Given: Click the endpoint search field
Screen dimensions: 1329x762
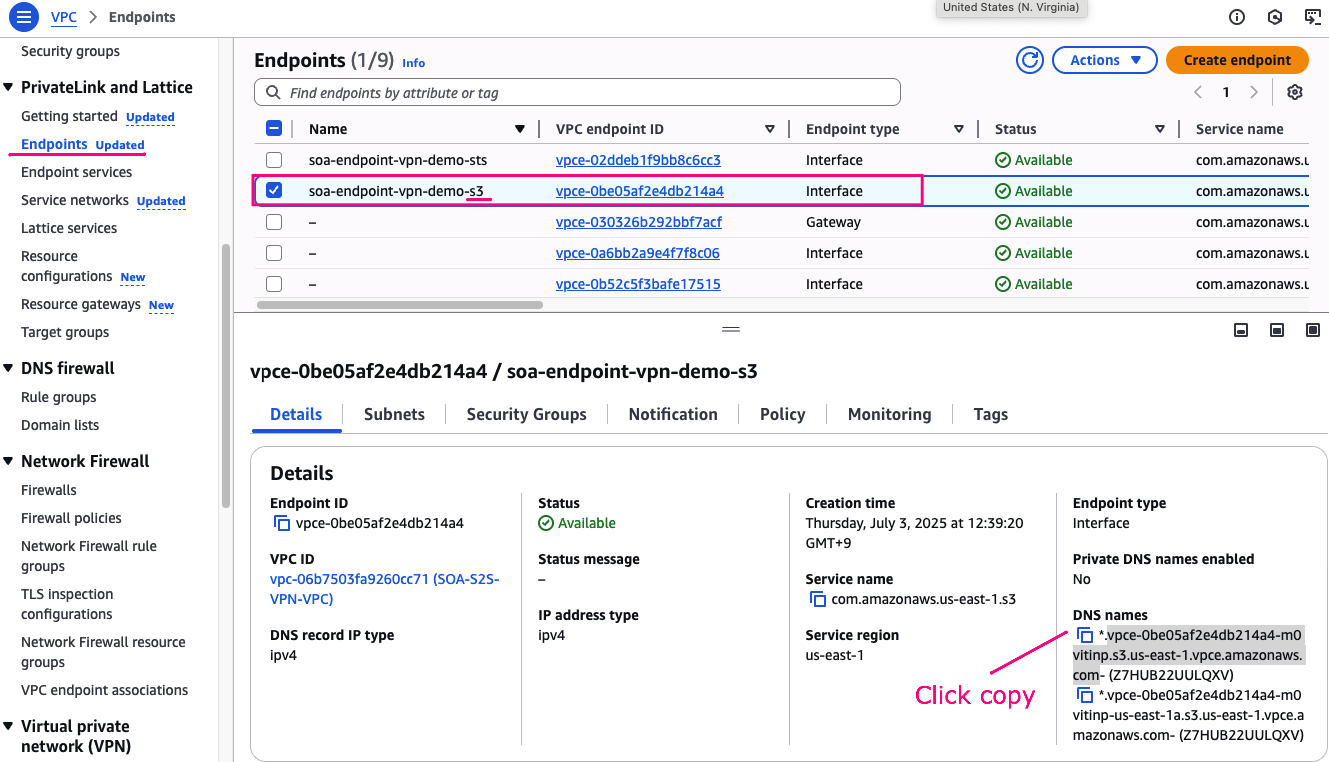Looking at the screenshot, I should pos(590,93).
